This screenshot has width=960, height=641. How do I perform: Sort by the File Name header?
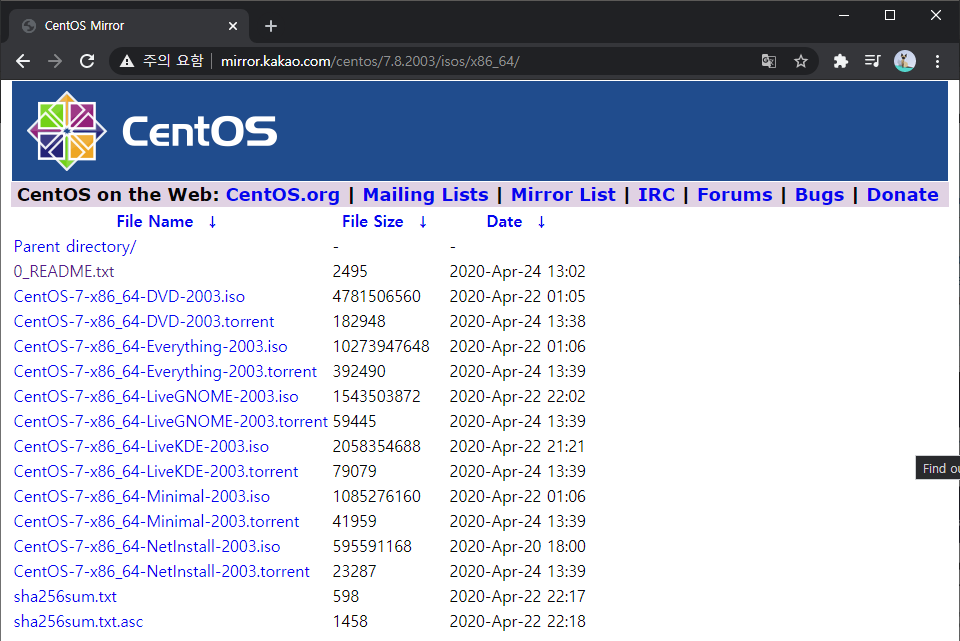155,222
